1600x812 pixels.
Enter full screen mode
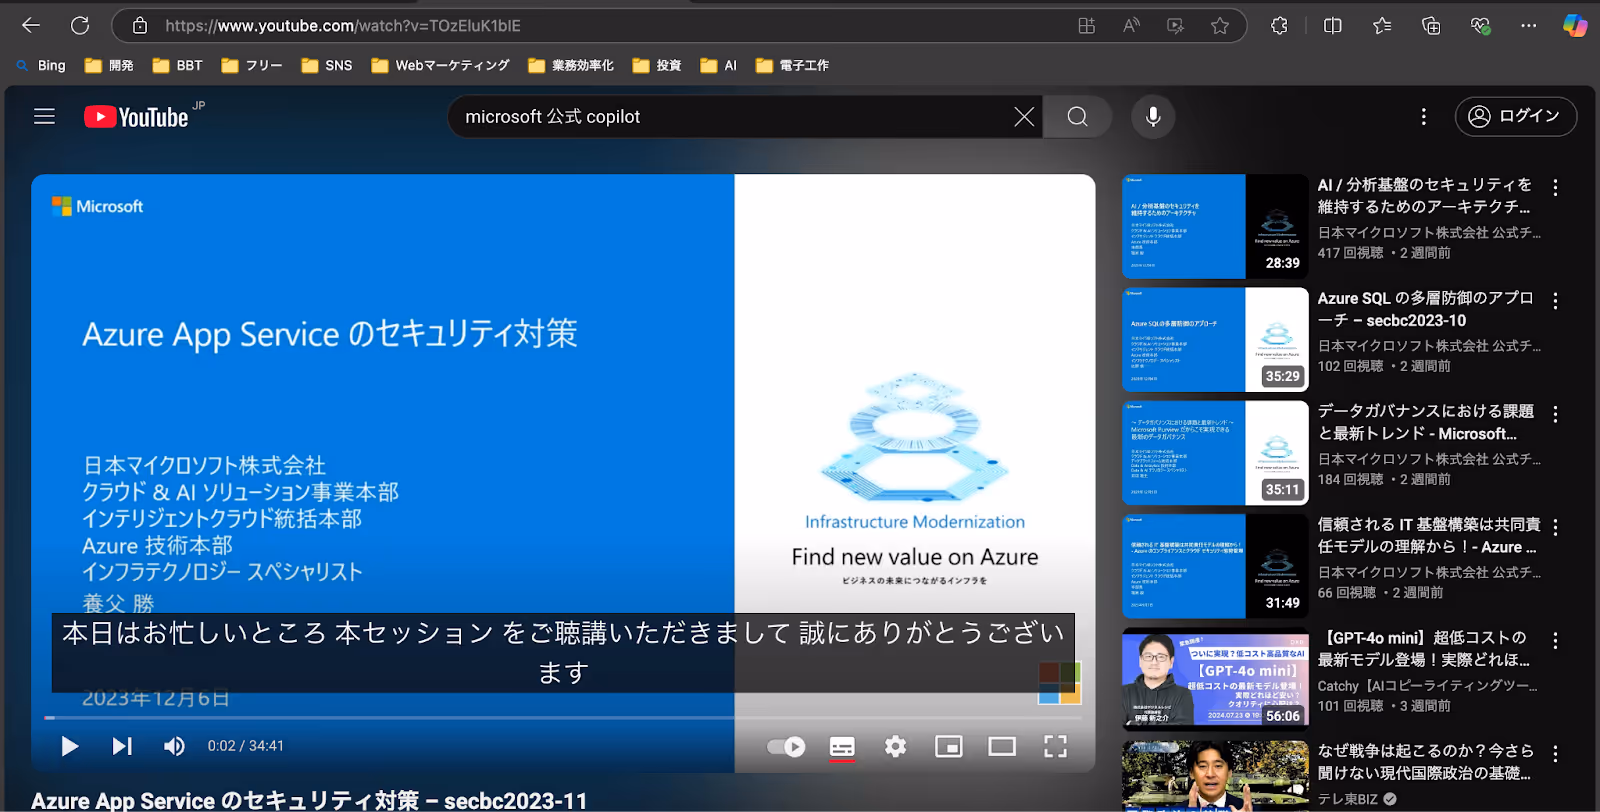click(x=1055, y=746)
